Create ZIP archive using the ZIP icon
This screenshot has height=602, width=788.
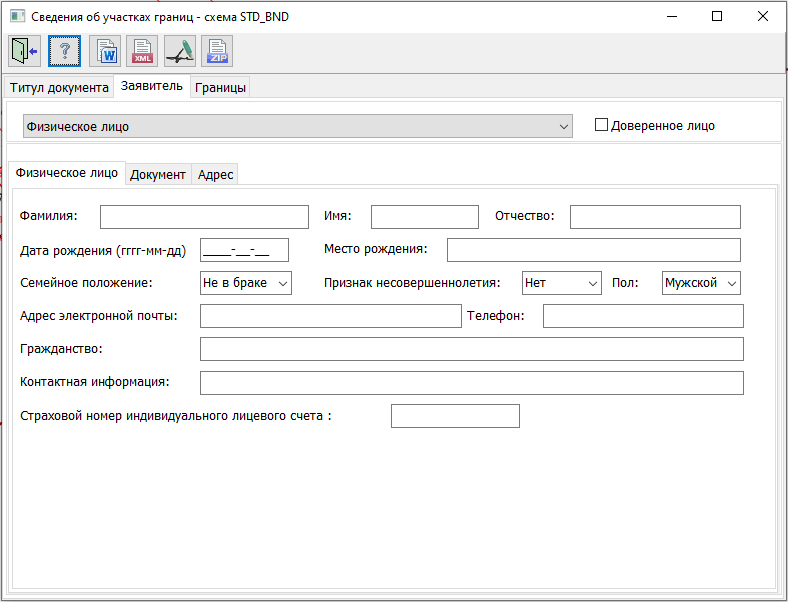tap(217, 50)
